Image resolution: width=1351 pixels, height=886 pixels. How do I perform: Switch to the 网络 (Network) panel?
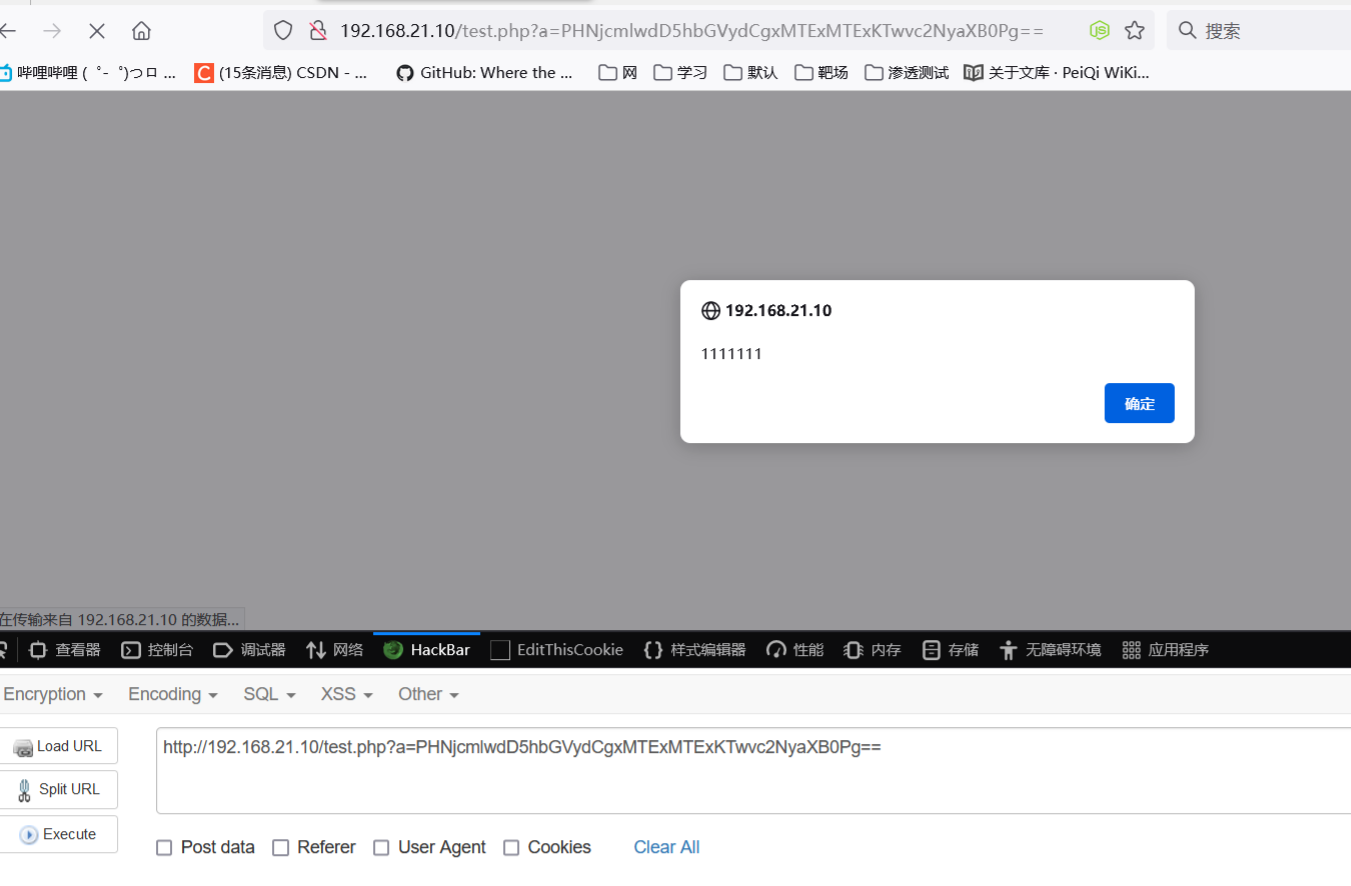tap(334, 649)
